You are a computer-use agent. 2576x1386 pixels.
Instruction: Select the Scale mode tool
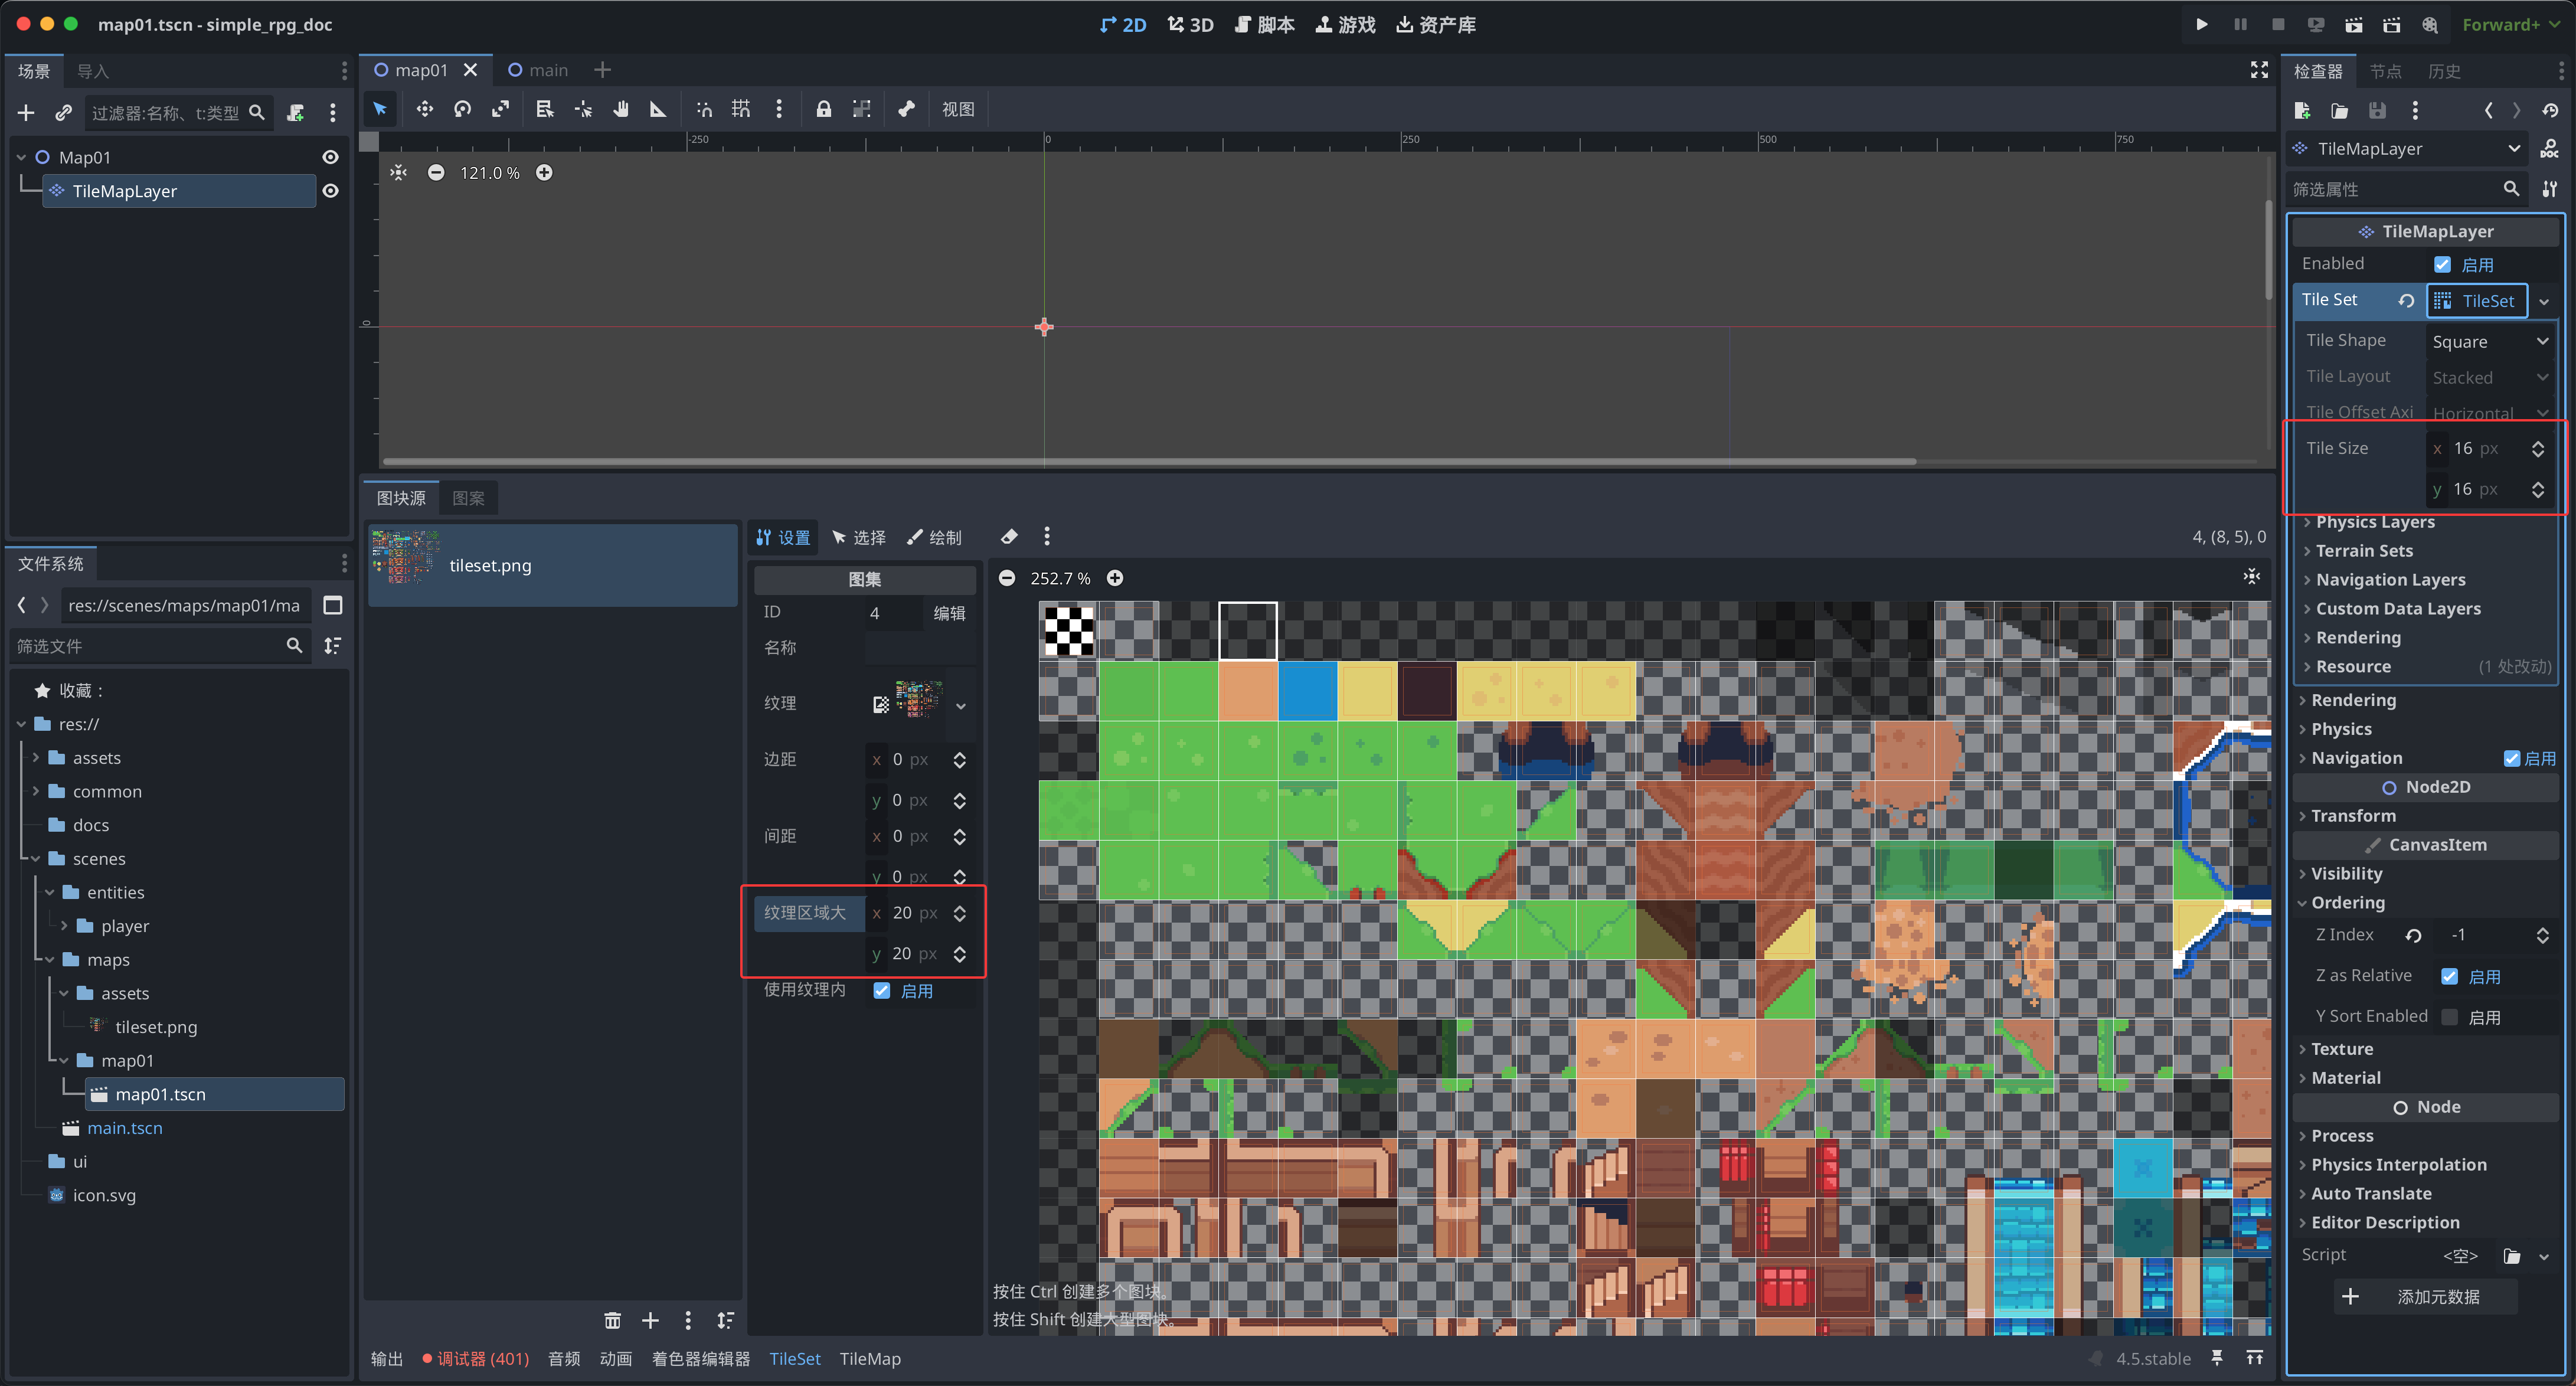(x=501, y=109)
